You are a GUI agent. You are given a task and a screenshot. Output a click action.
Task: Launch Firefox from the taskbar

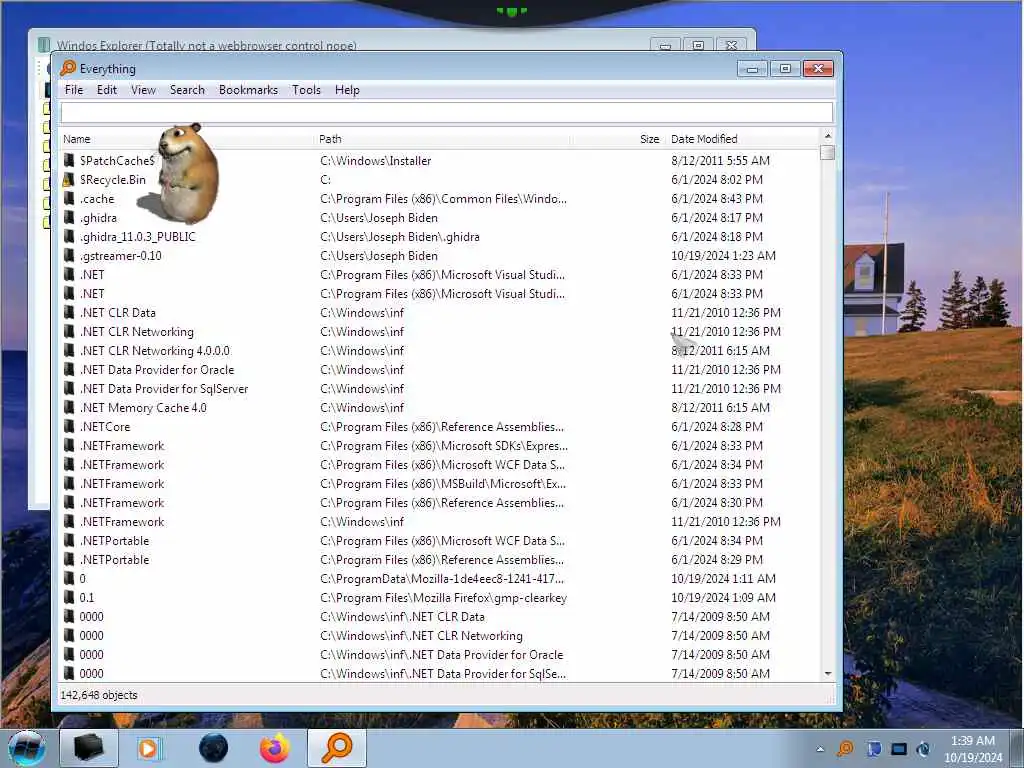[275, 748]
